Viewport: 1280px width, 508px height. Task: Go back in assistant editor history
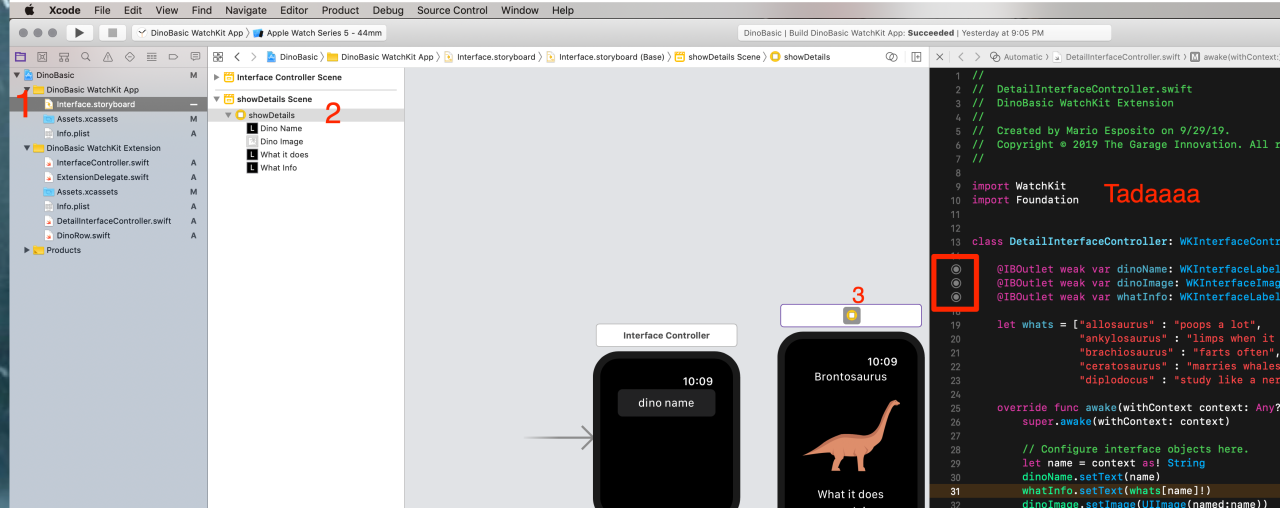click(960, 57)
